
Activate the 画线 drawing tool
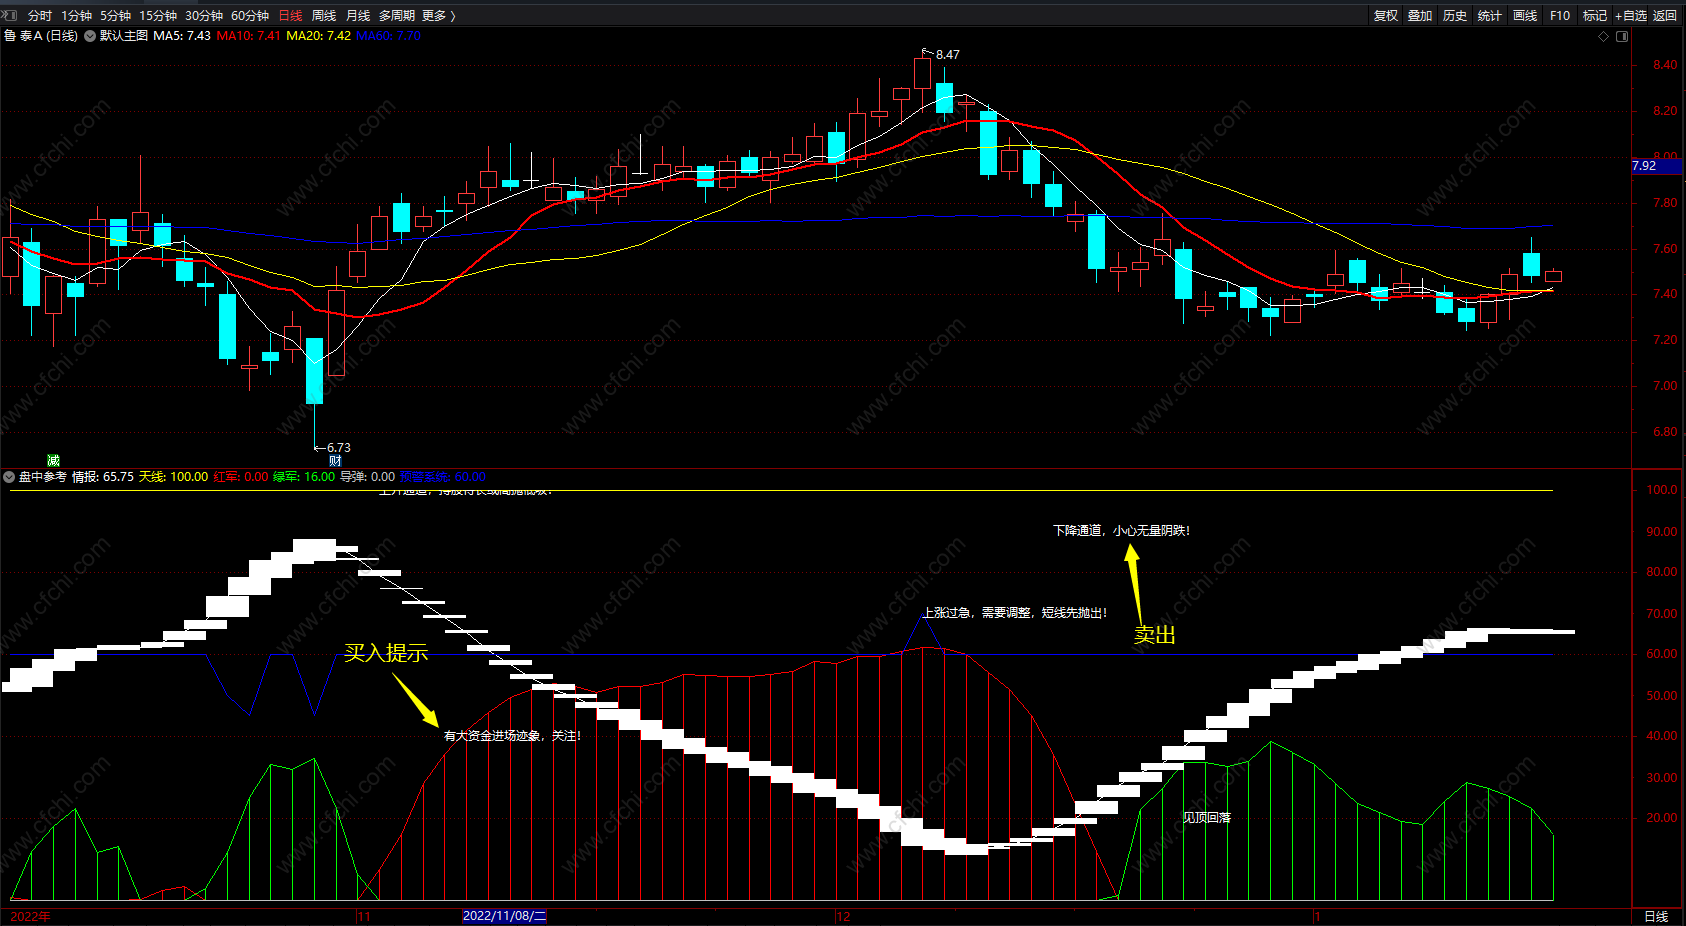tap(1525, 15)
